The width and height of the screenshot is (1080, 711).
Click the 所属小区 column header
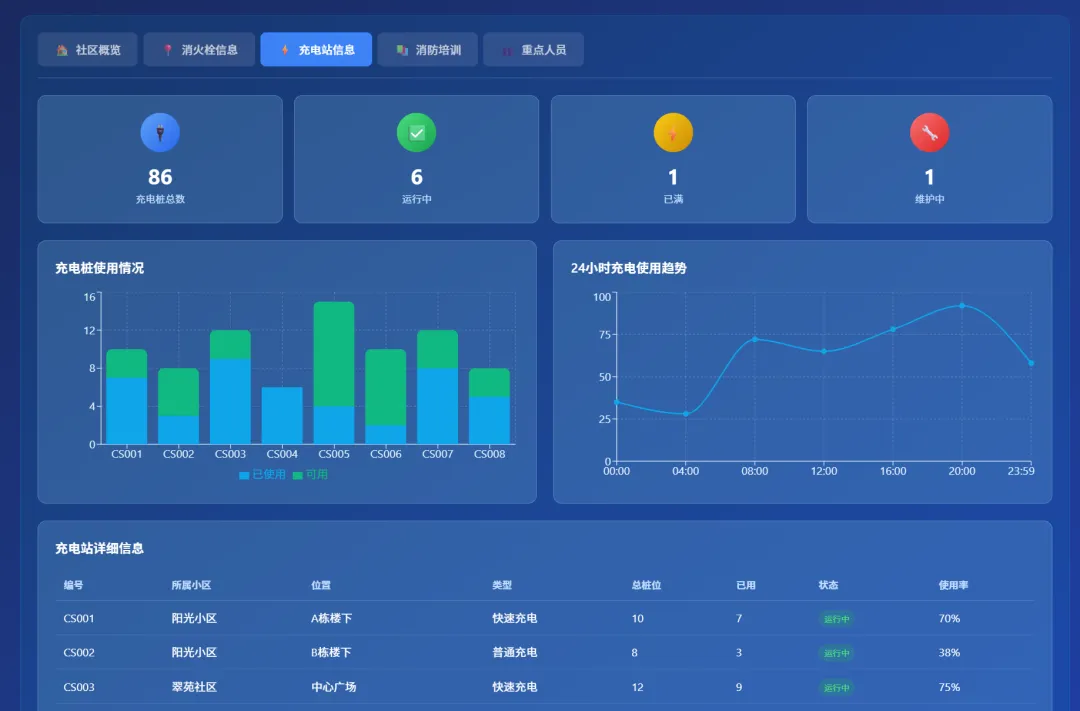pyautogui.click(x=191, y=585)
